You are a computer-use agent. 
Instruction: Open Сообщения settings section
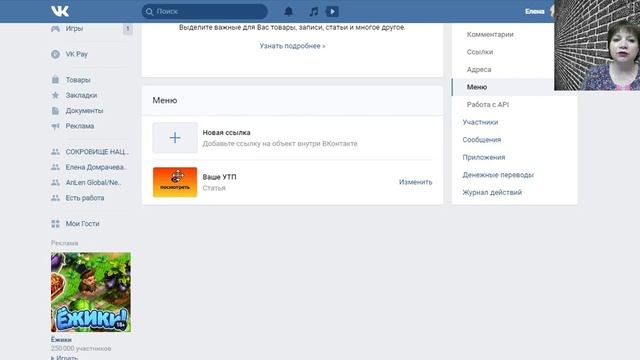[x=482, y=140]
